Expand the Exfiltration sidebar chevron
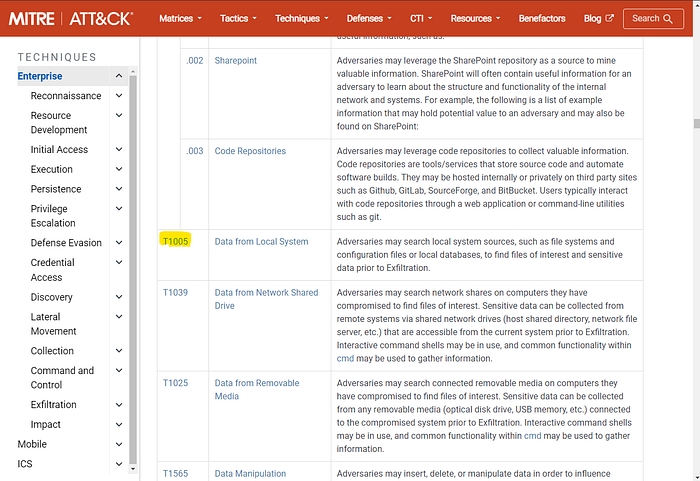This screenshot has height=481, width=700. [119, 405]
